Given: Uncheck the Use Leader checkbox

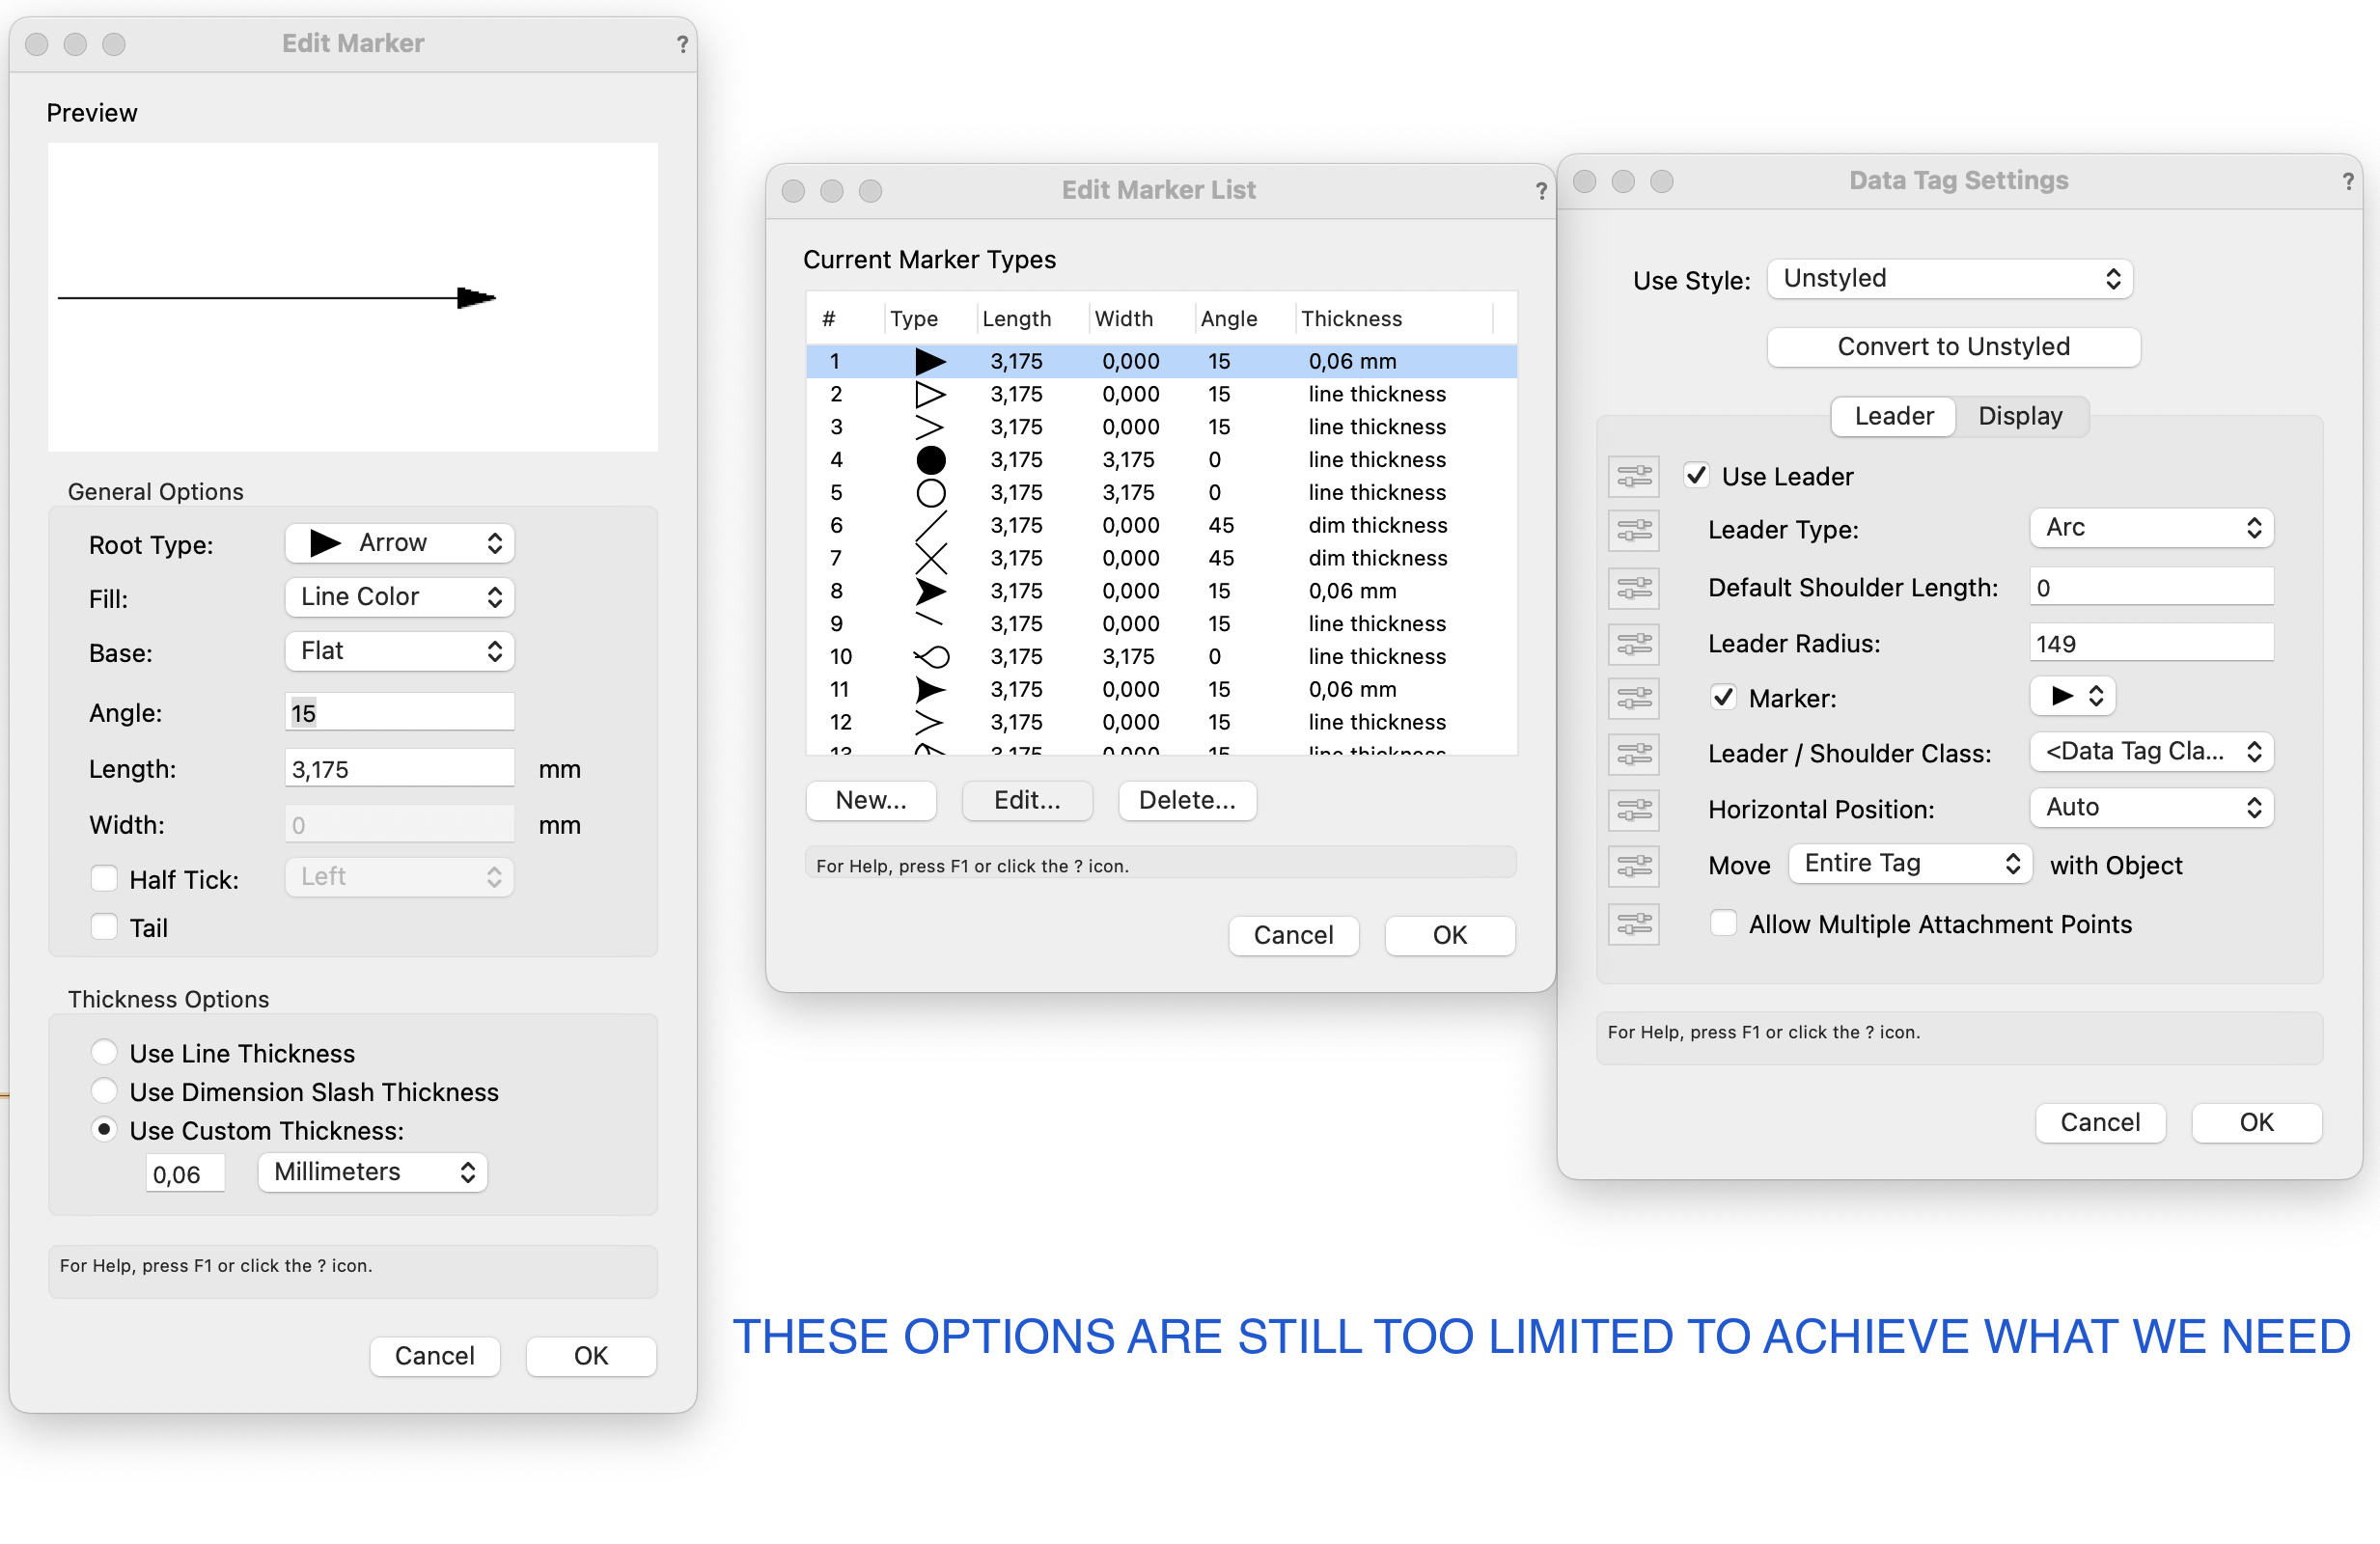Looking at the screenshot, I should point(1696,475).
